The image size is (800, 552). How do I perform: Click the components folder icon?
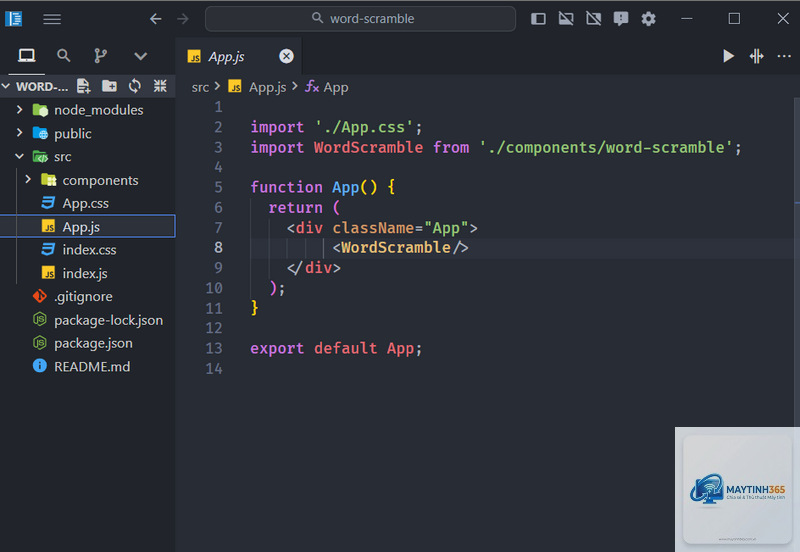point(48,180)
